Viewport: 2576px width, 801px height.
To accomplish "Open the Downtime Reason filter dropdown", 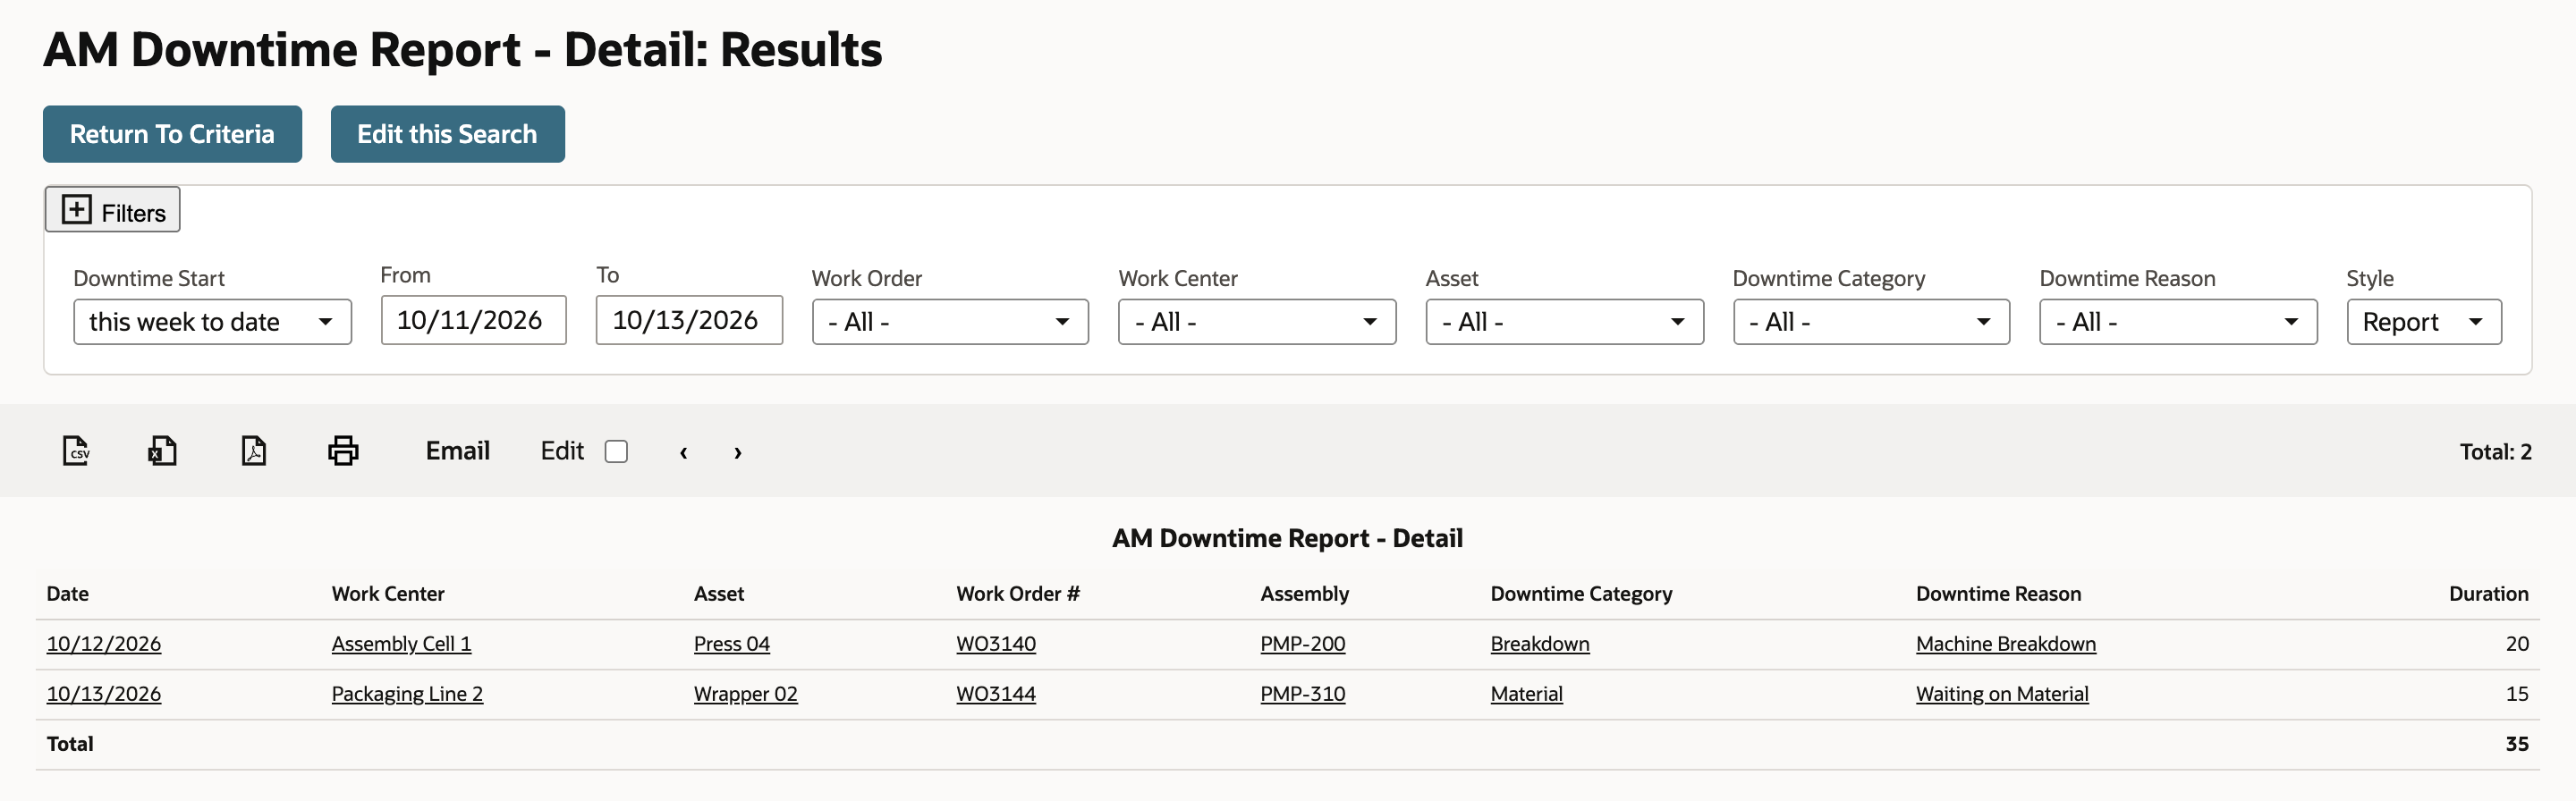I will [x=2178, y=322].
